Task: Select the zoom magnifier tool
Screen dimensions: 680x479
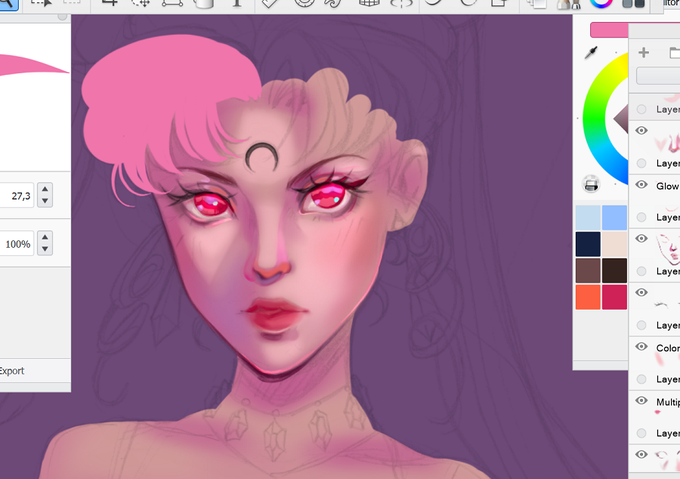Action: point(8,4)
